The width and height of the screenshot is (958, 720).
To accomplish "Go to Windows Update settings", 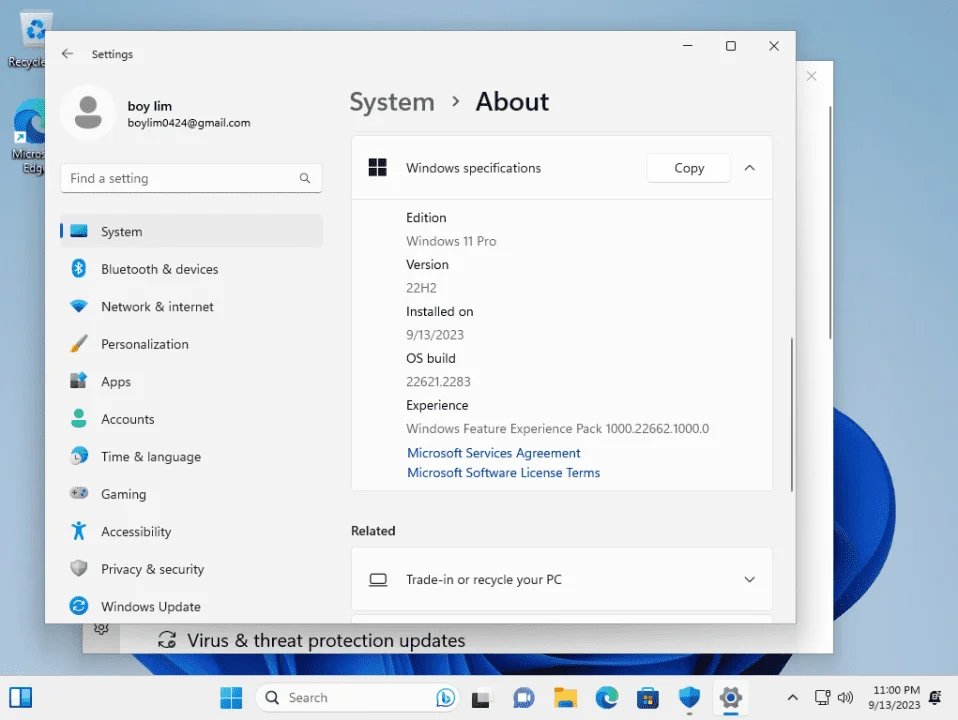I will click(x=191, y=606).
